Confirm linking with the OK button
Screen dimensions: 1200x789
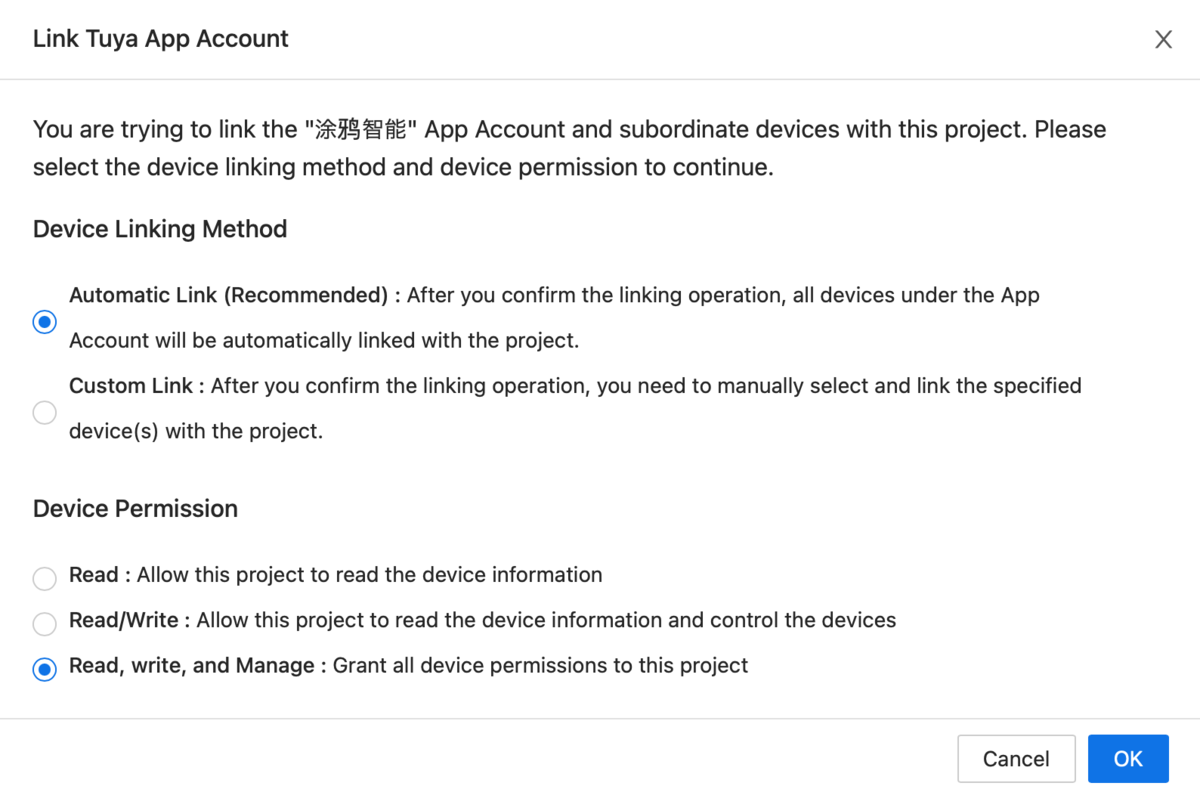(x=1127, y=759)
